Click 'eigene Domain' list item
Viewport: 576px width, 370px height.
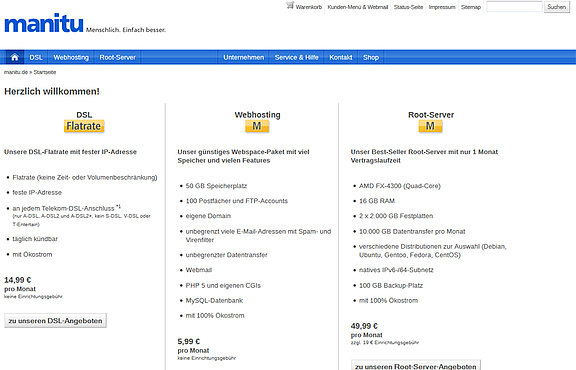(x=208, y=216)
